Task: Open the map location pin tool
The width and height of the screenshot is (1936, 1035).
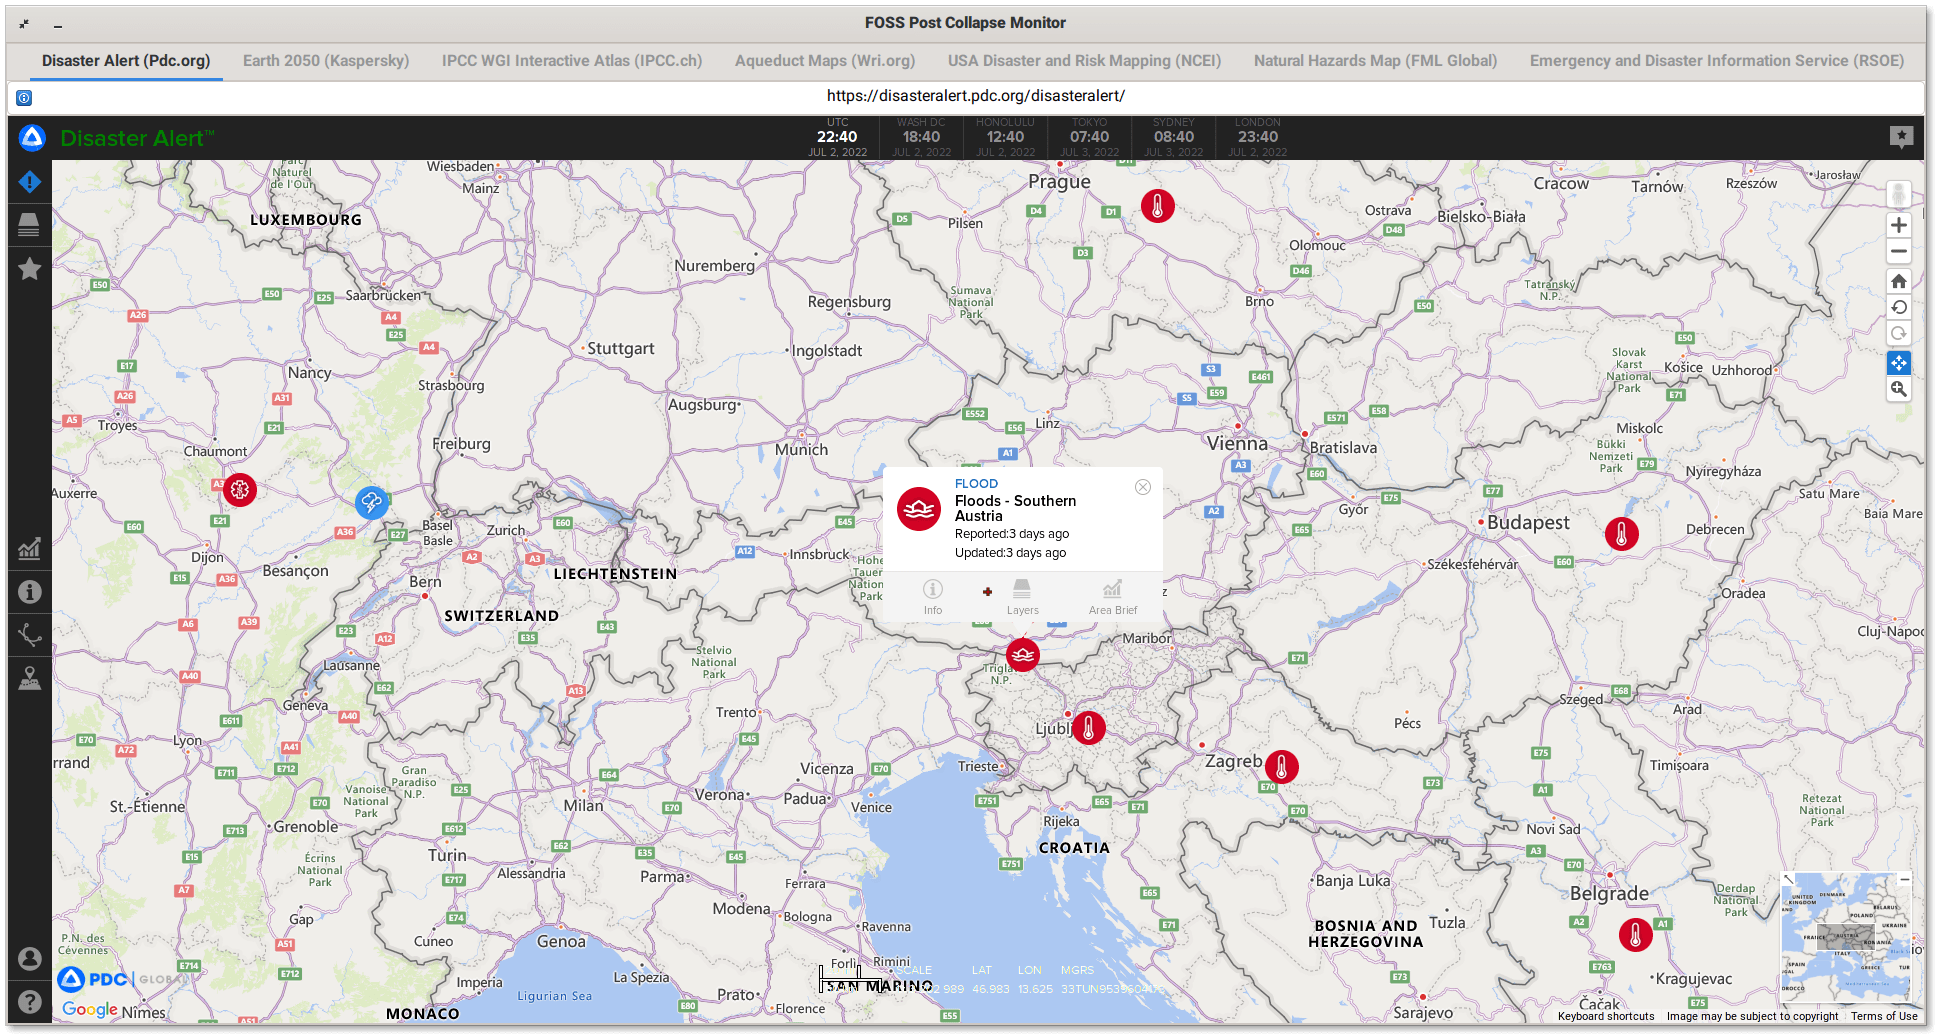Action: [x=30, y=678]
